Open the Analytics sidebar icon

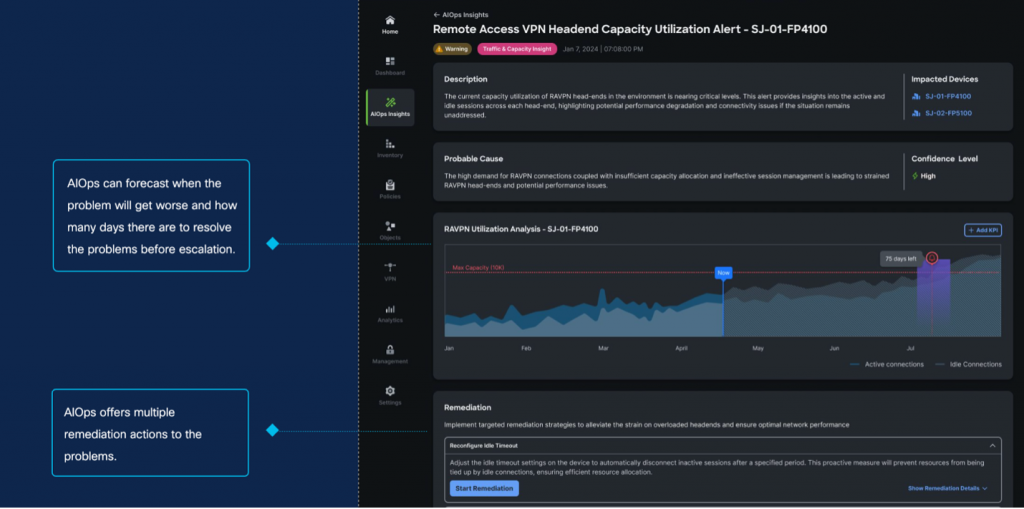[x=390, y=310]
